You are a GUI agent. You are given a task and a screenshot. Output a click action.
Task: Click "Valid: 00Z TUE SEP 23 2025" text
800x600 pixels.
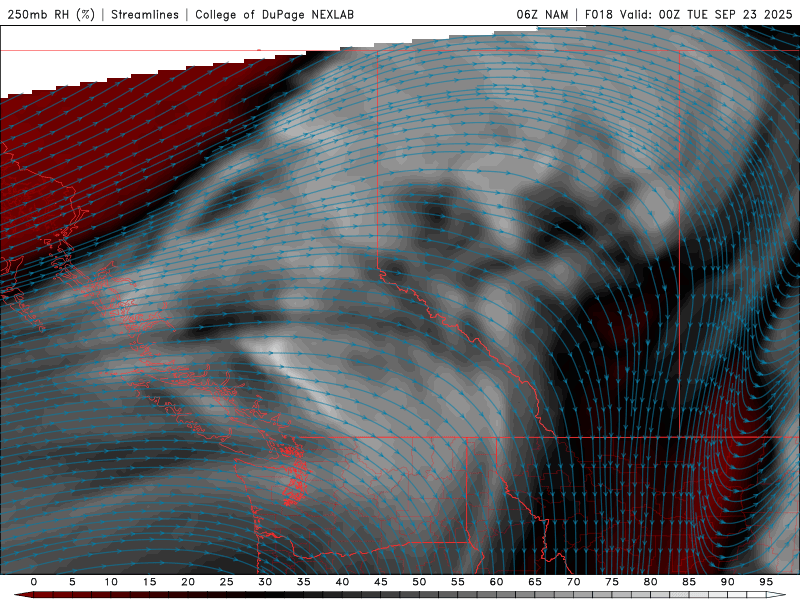[x=706, y=14]
